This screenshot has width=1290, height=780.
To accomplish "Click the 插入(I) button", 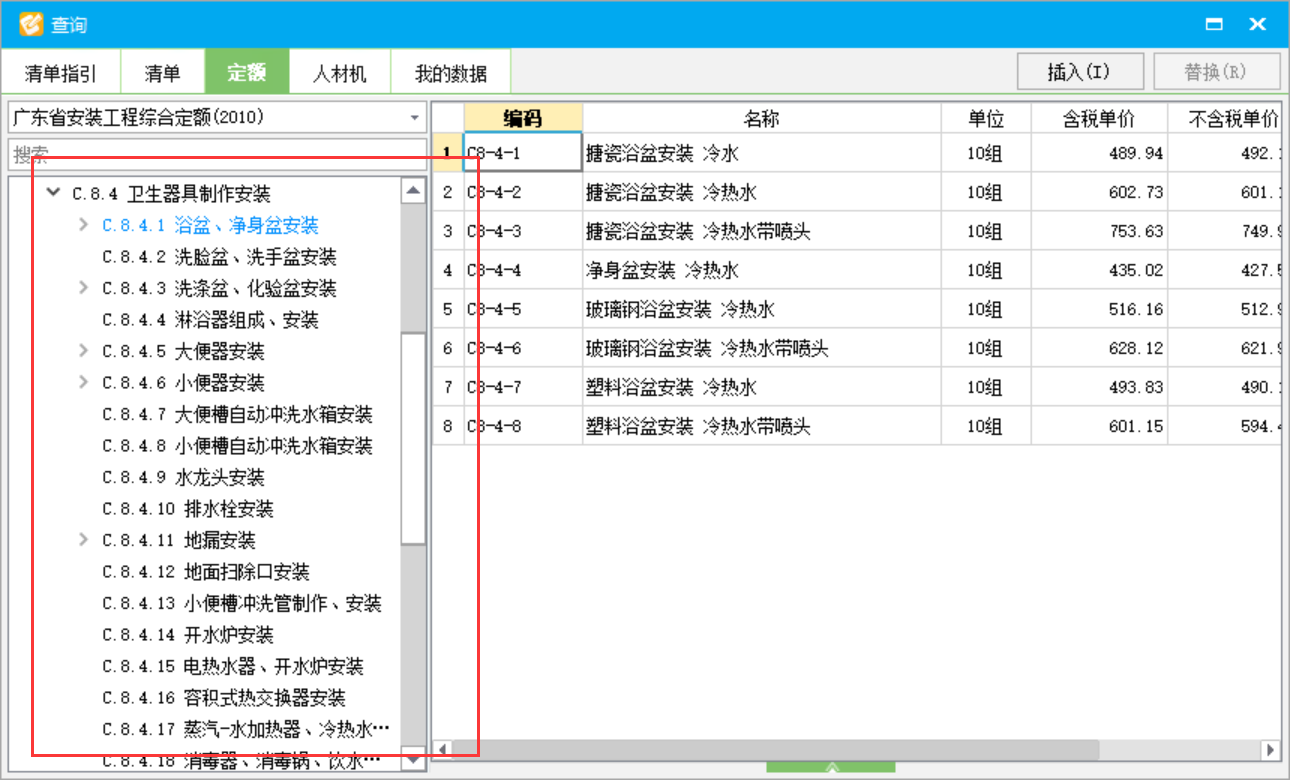I will coord(1080,72).
